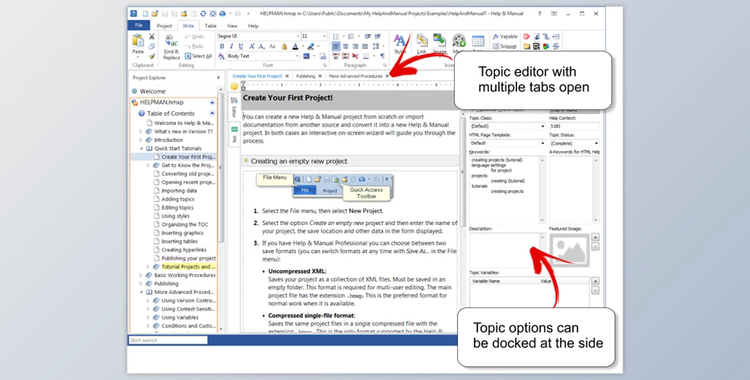Image resolution: width=750 pixels, height=380 pixels.
Task: Click the Help Context input field
Action: point(574,126)
